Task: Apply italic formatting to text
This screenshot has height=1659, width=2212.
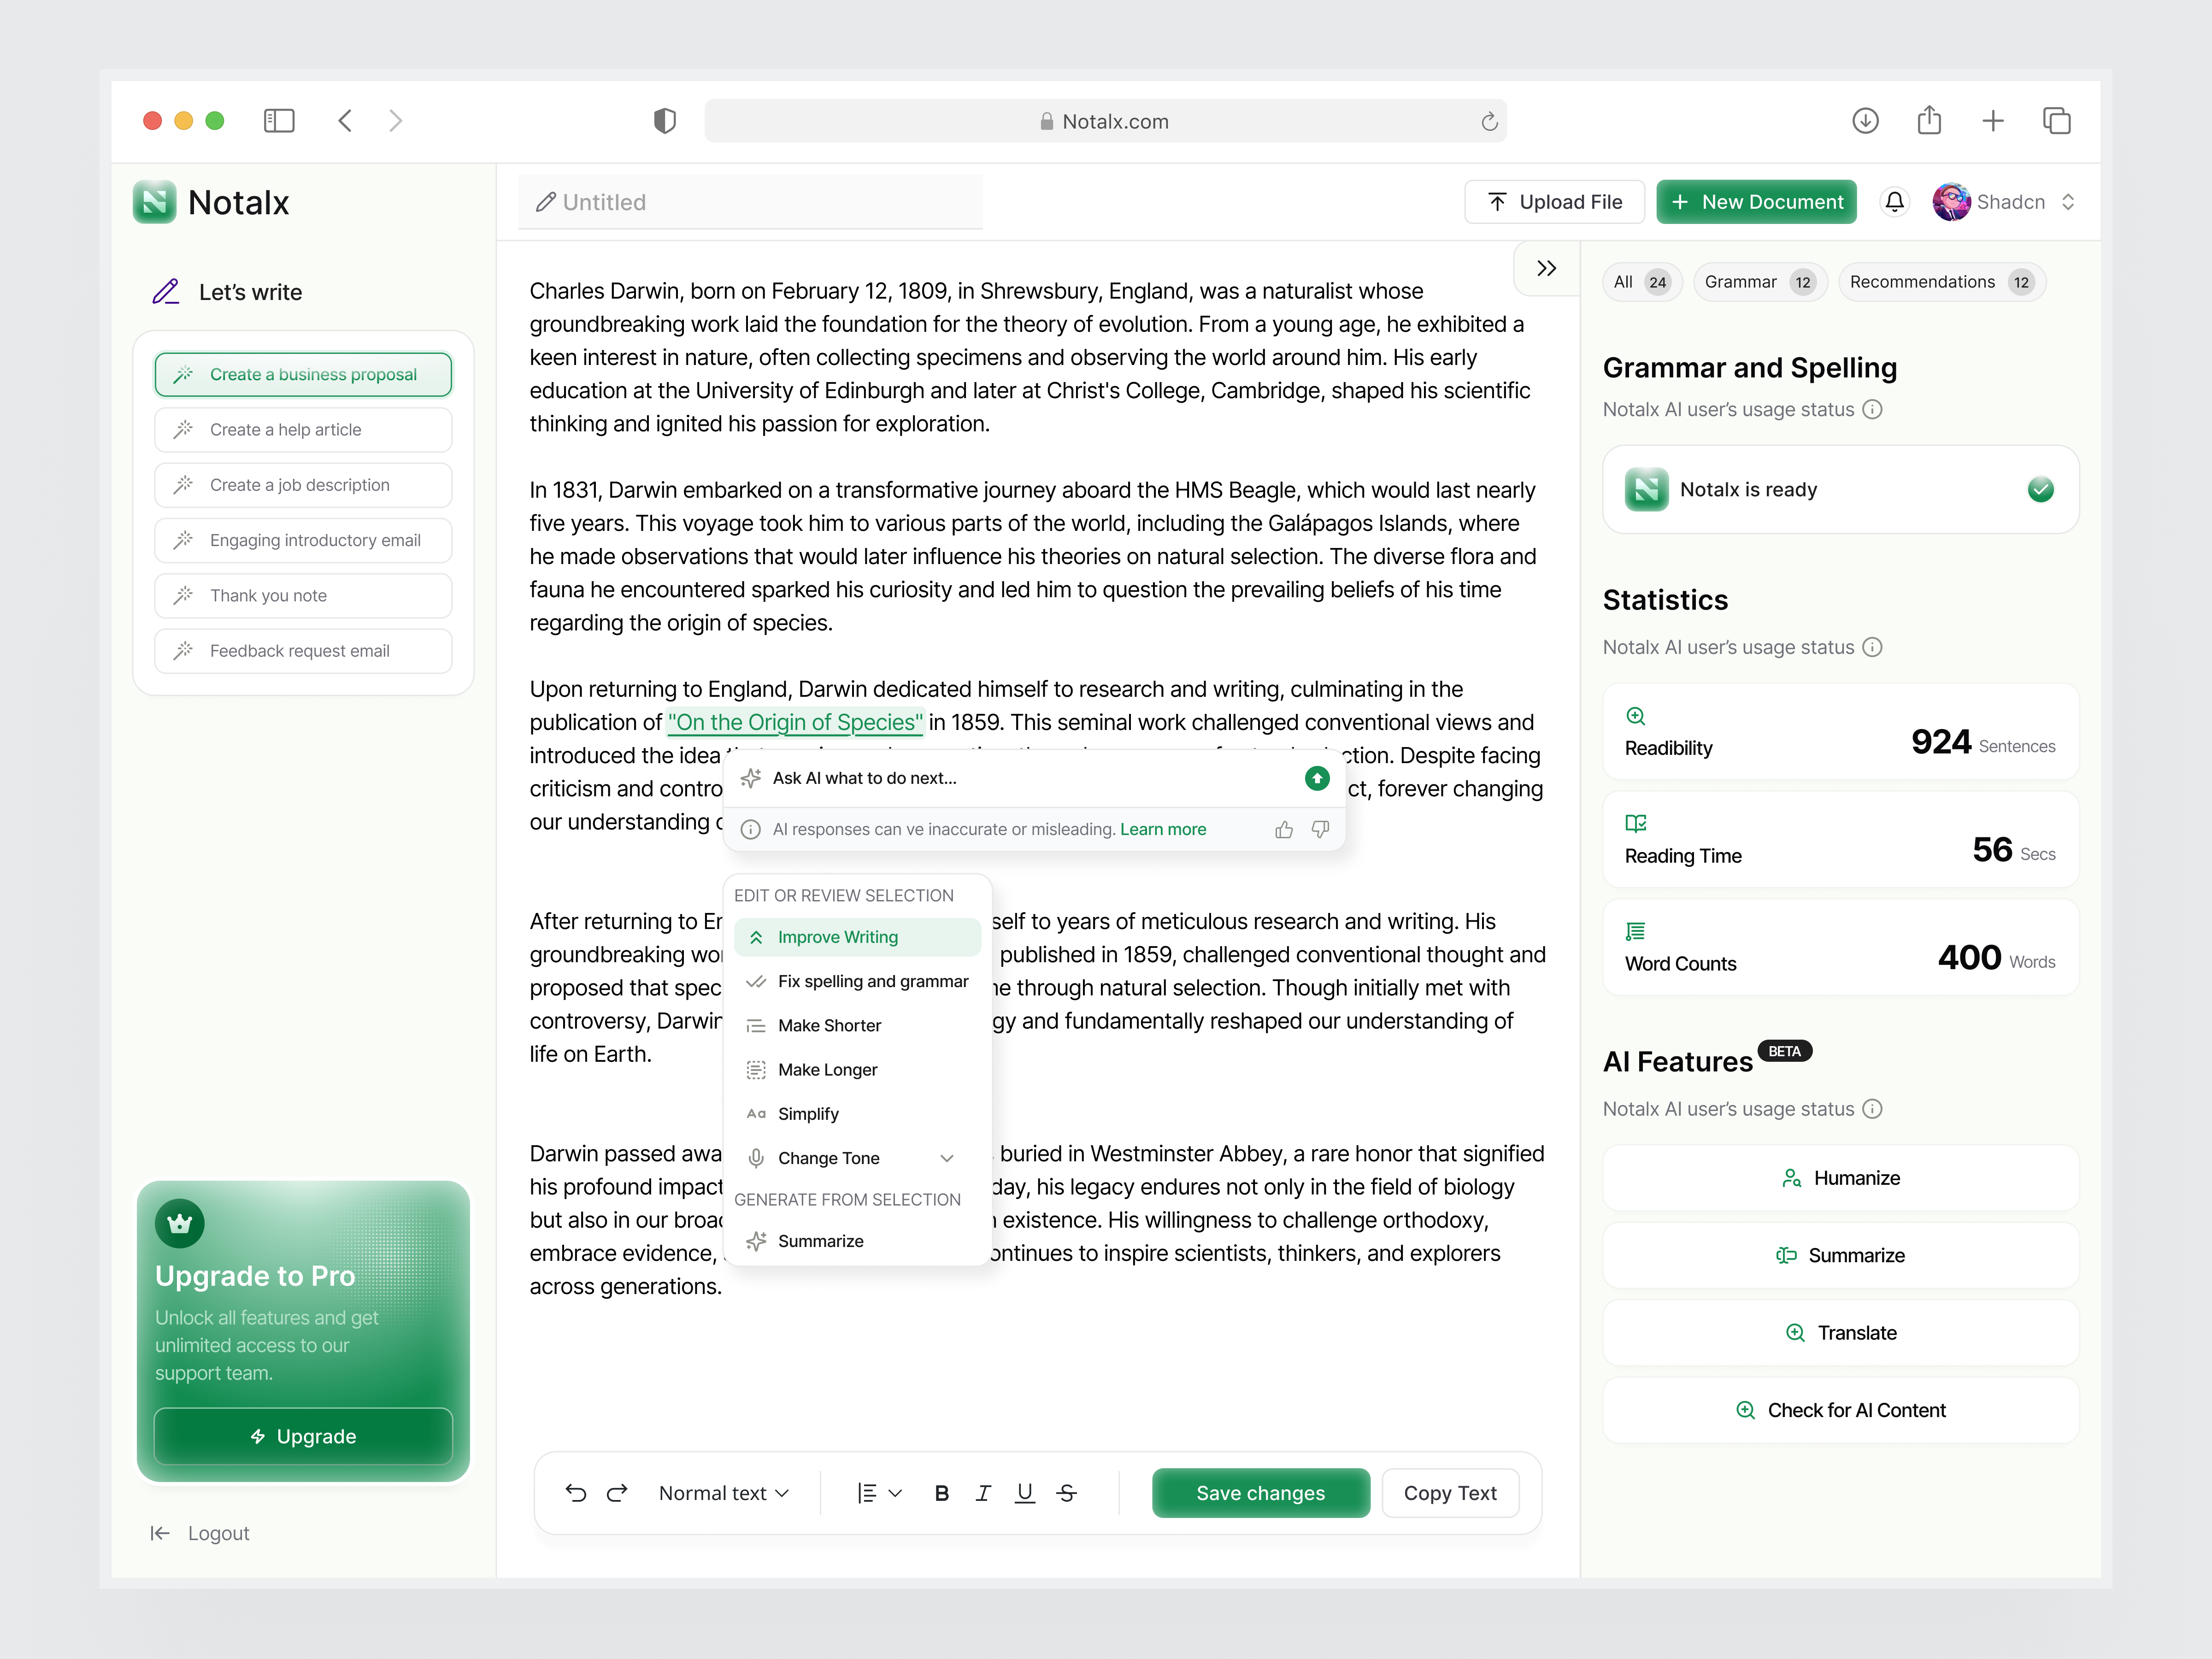Action: coord(983,1492)
